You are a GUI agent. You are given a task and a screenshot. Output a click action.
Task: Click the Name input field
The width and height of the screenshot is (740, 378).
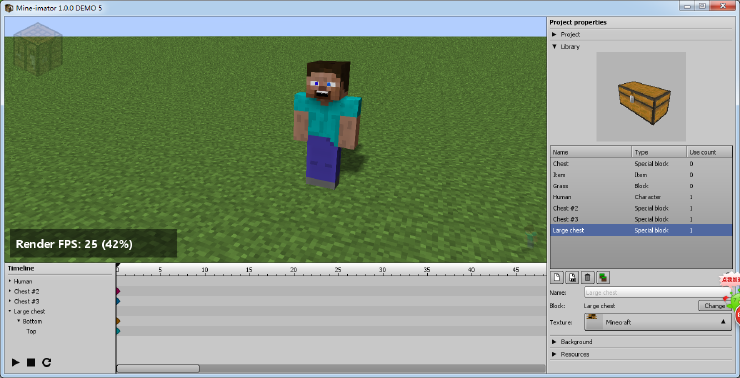[656, 293]
